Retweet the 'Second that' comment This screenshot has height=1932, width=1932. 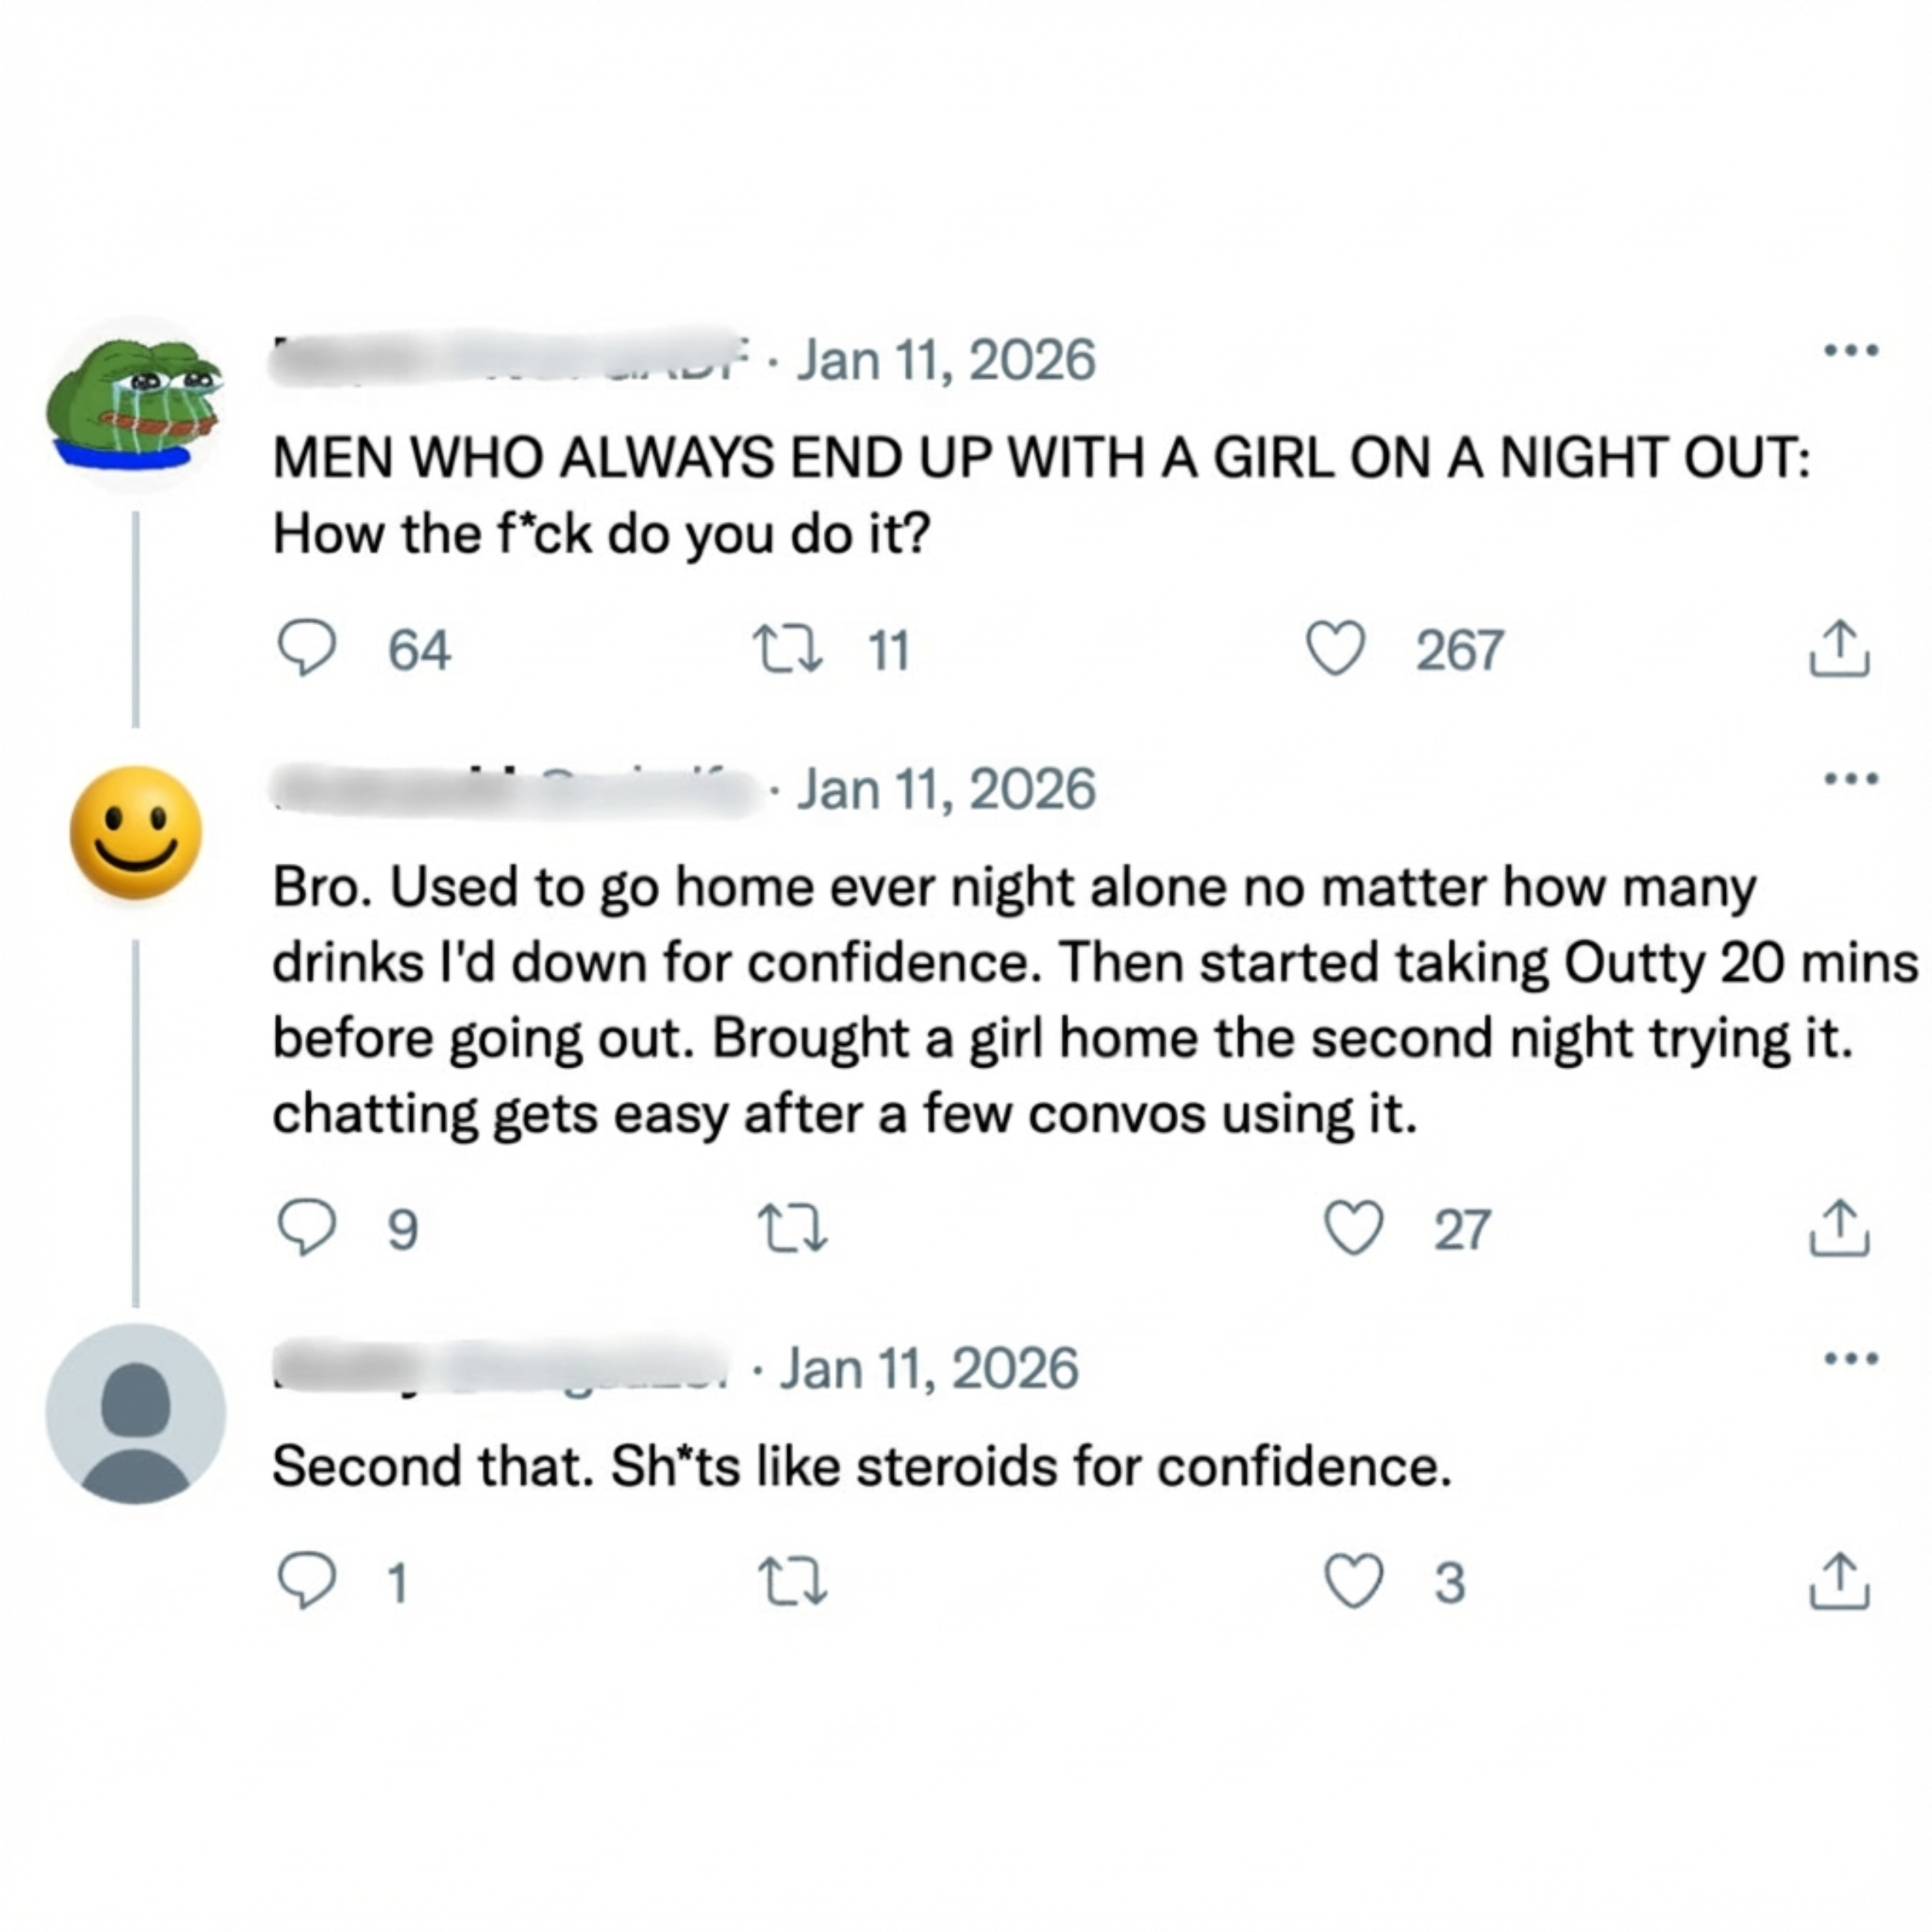(x=793, y=1583)
